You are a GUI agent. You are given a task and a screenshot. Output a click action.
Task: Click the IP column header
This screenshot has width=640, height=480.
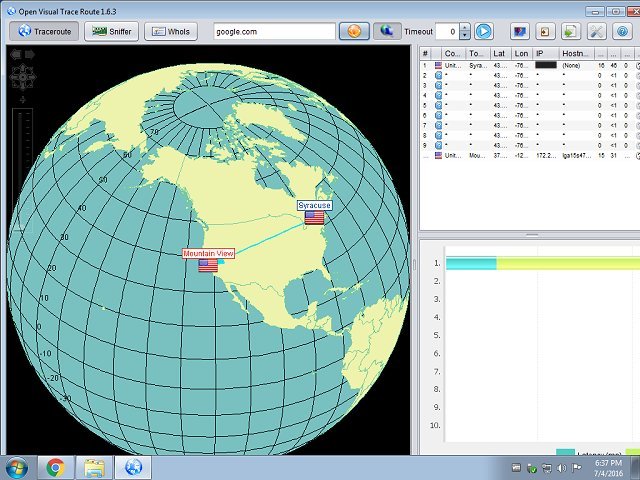coord(540,53)
